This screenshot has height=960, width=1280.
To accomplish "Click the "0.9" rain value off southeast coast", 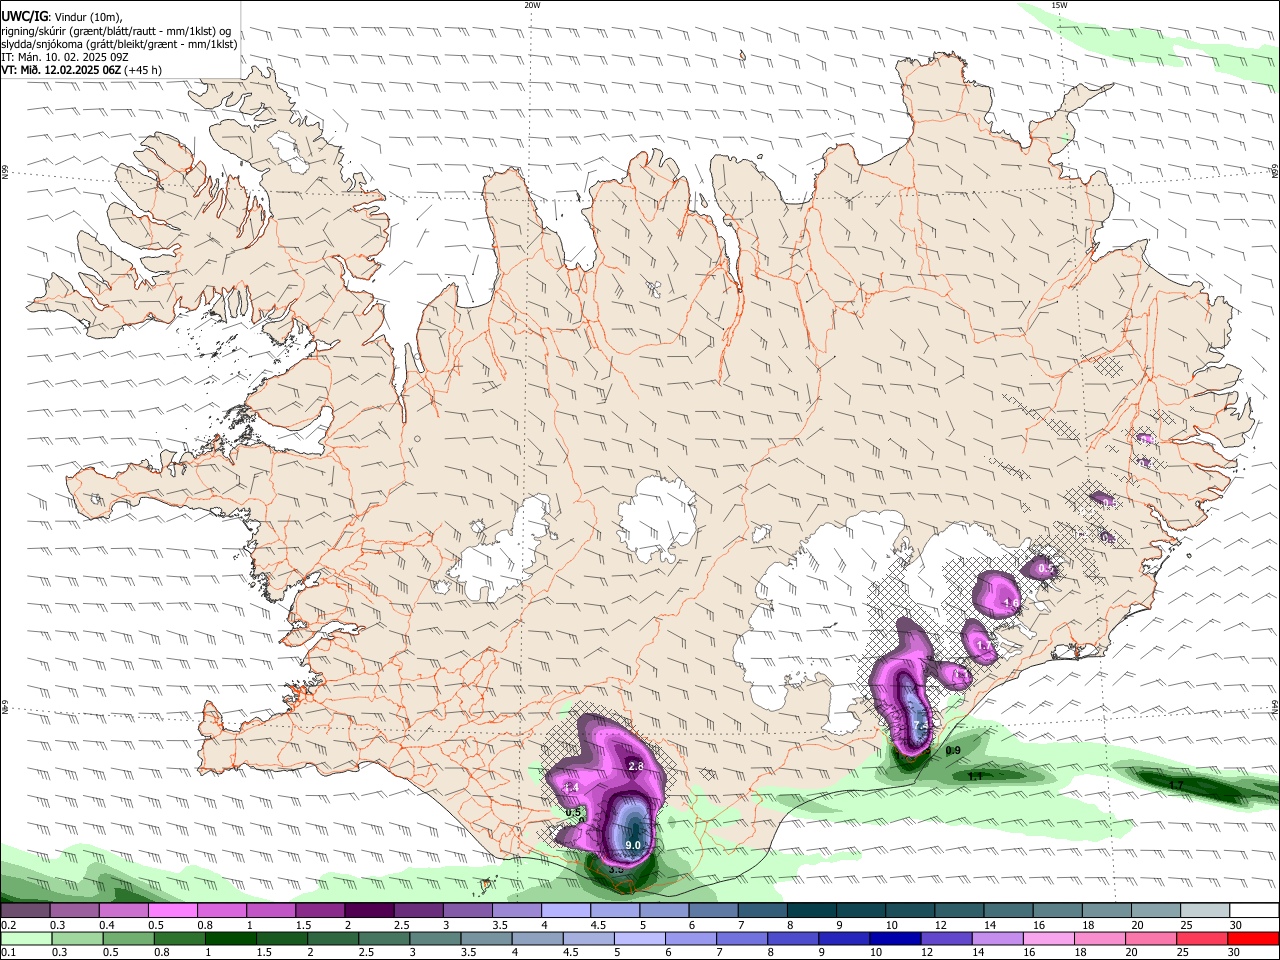I will pos(953,751).
